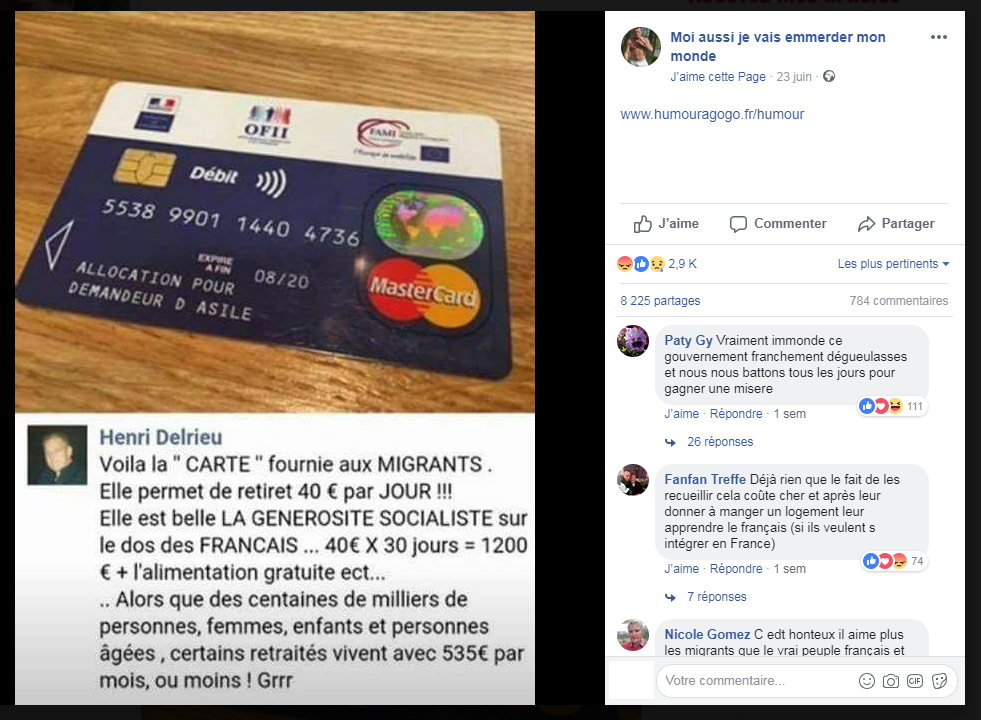
Task: Open the www.humouragogo.fr/humour link
Action: tap(712, 114)
